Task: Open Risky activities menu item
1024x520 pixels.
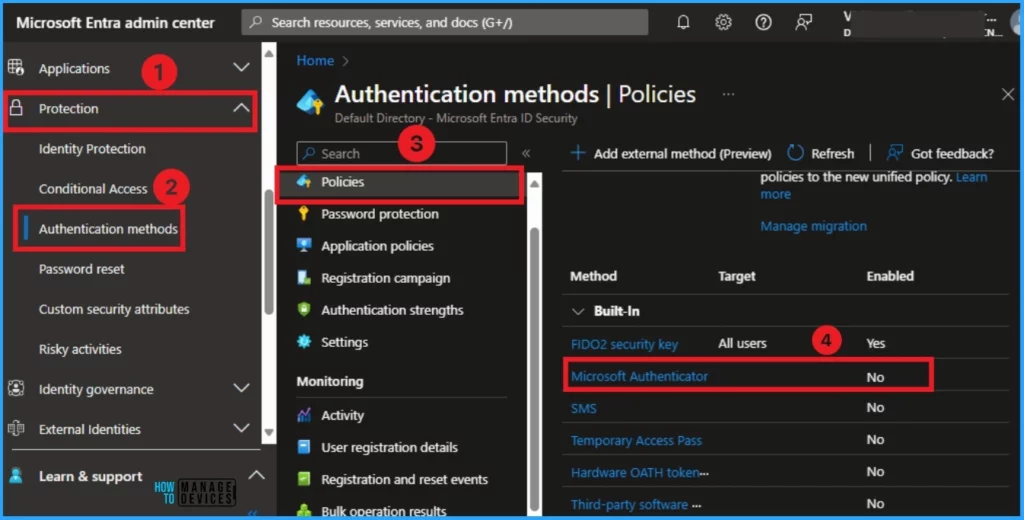Action: point(80,349)
